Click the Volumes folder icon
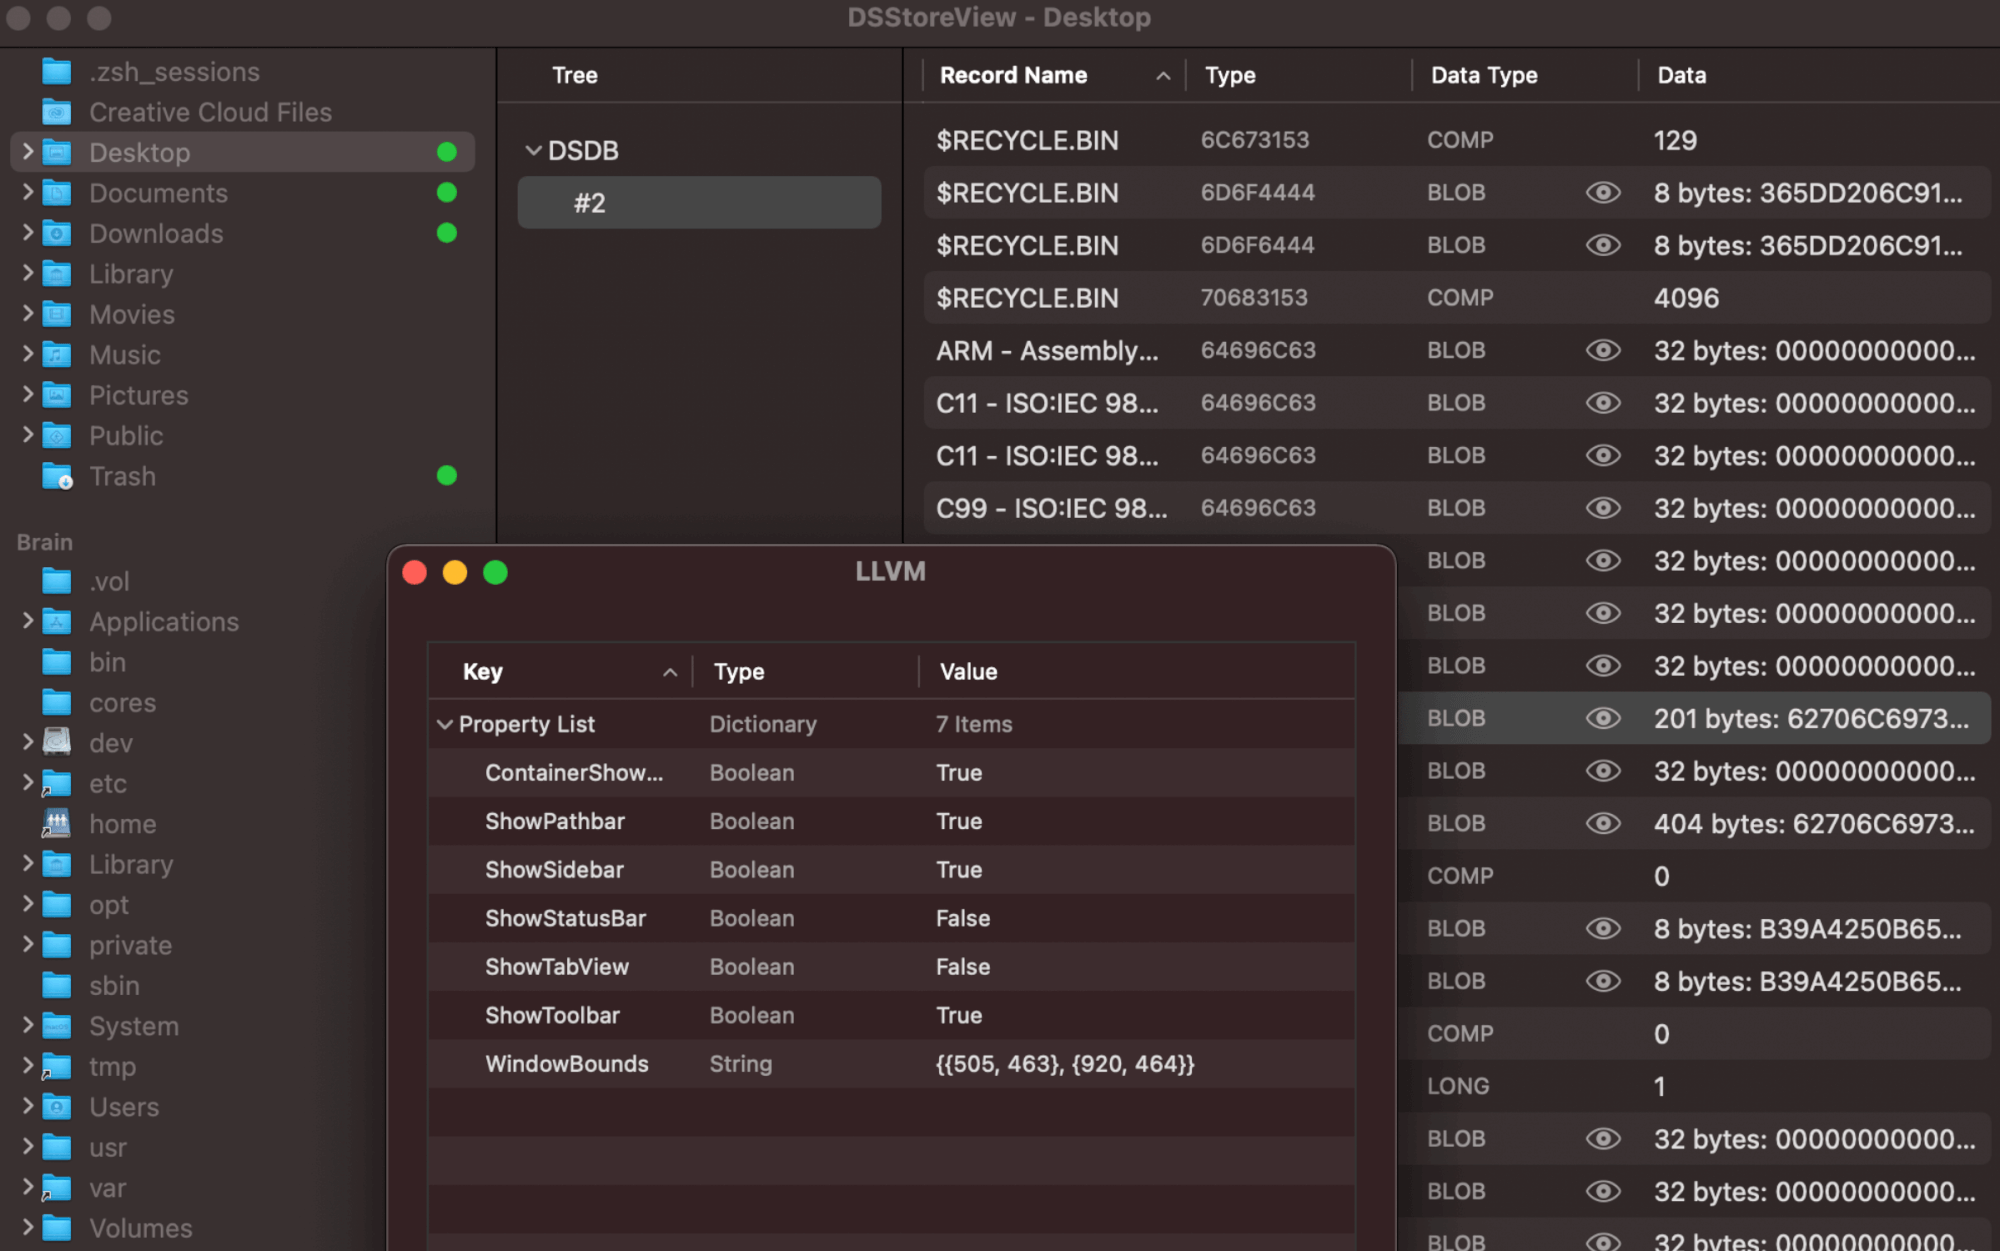The height and width of the screenshot is (1251, 2000). pyautogui.click(x=57, y=1229)
